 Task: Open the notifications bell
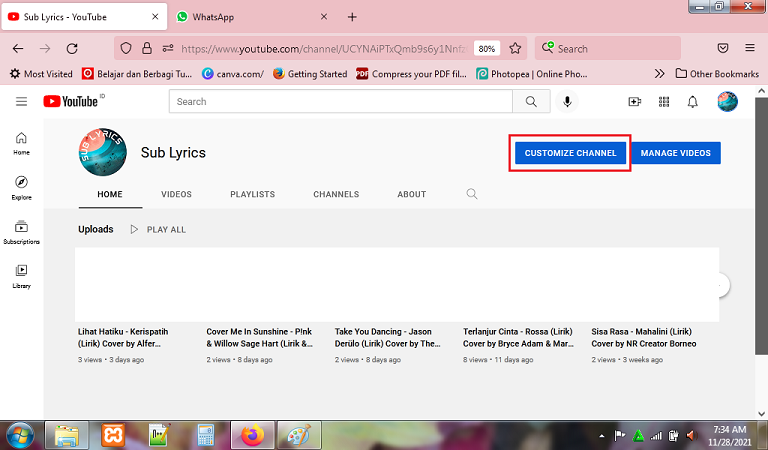(693, 102)
